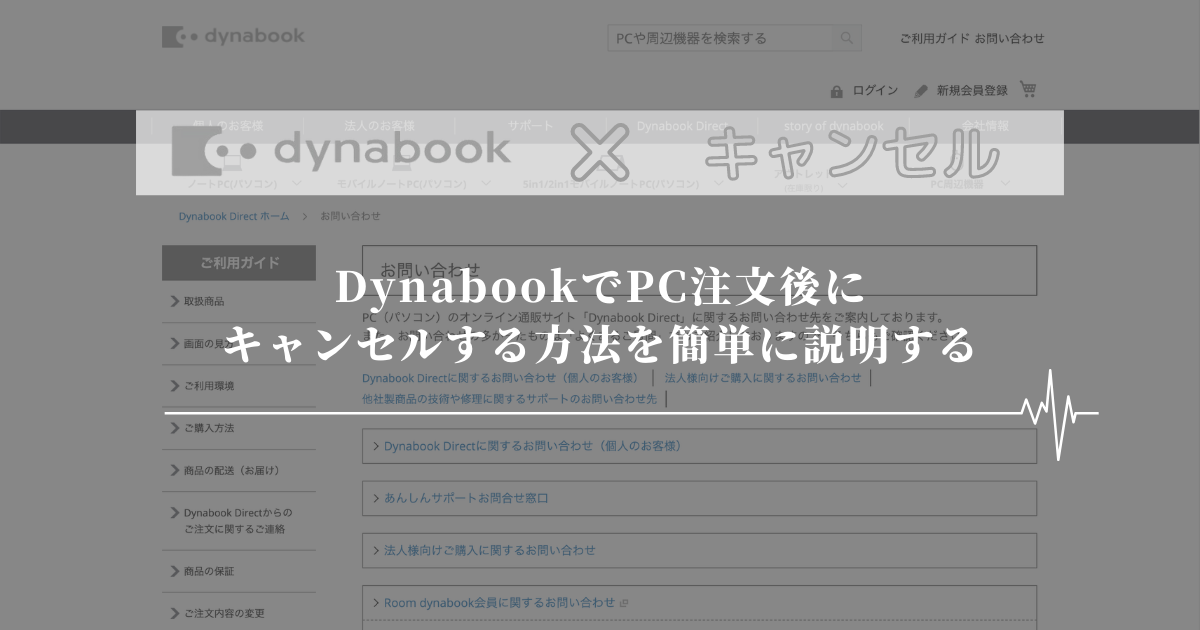Focus the PCや周辺機器を検索する search field
Image resolution: width=1200 pixels, height=630 pixels.
tap(720, 39)
